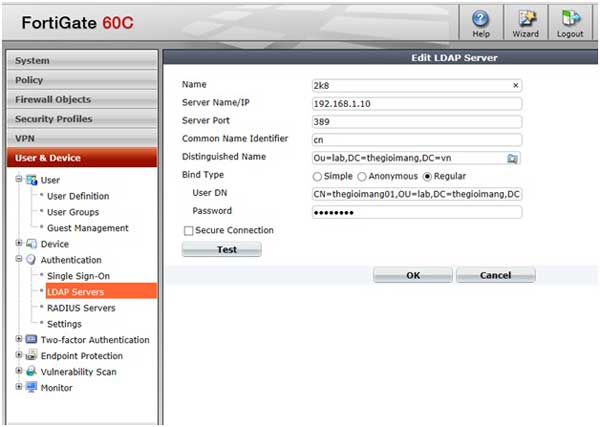Select the Regular bind type

(x=427, y=176)
